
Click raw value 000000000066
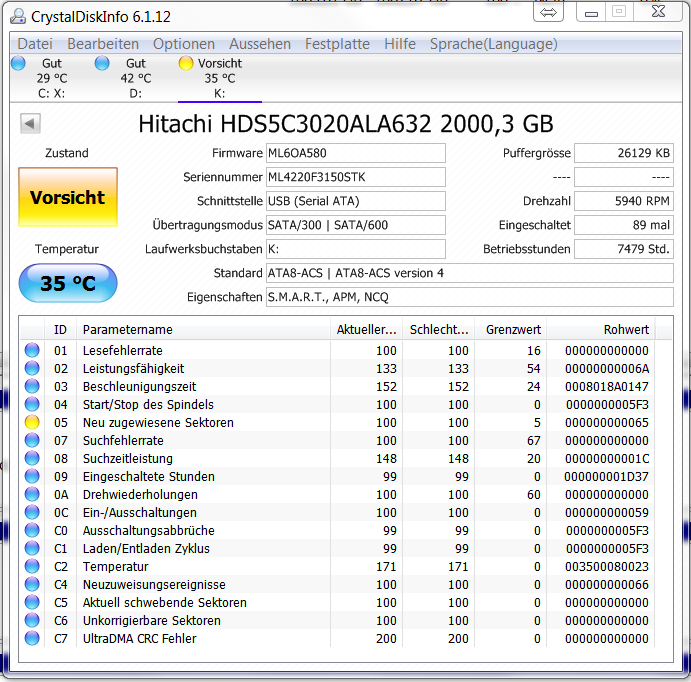tap(607, 585)
